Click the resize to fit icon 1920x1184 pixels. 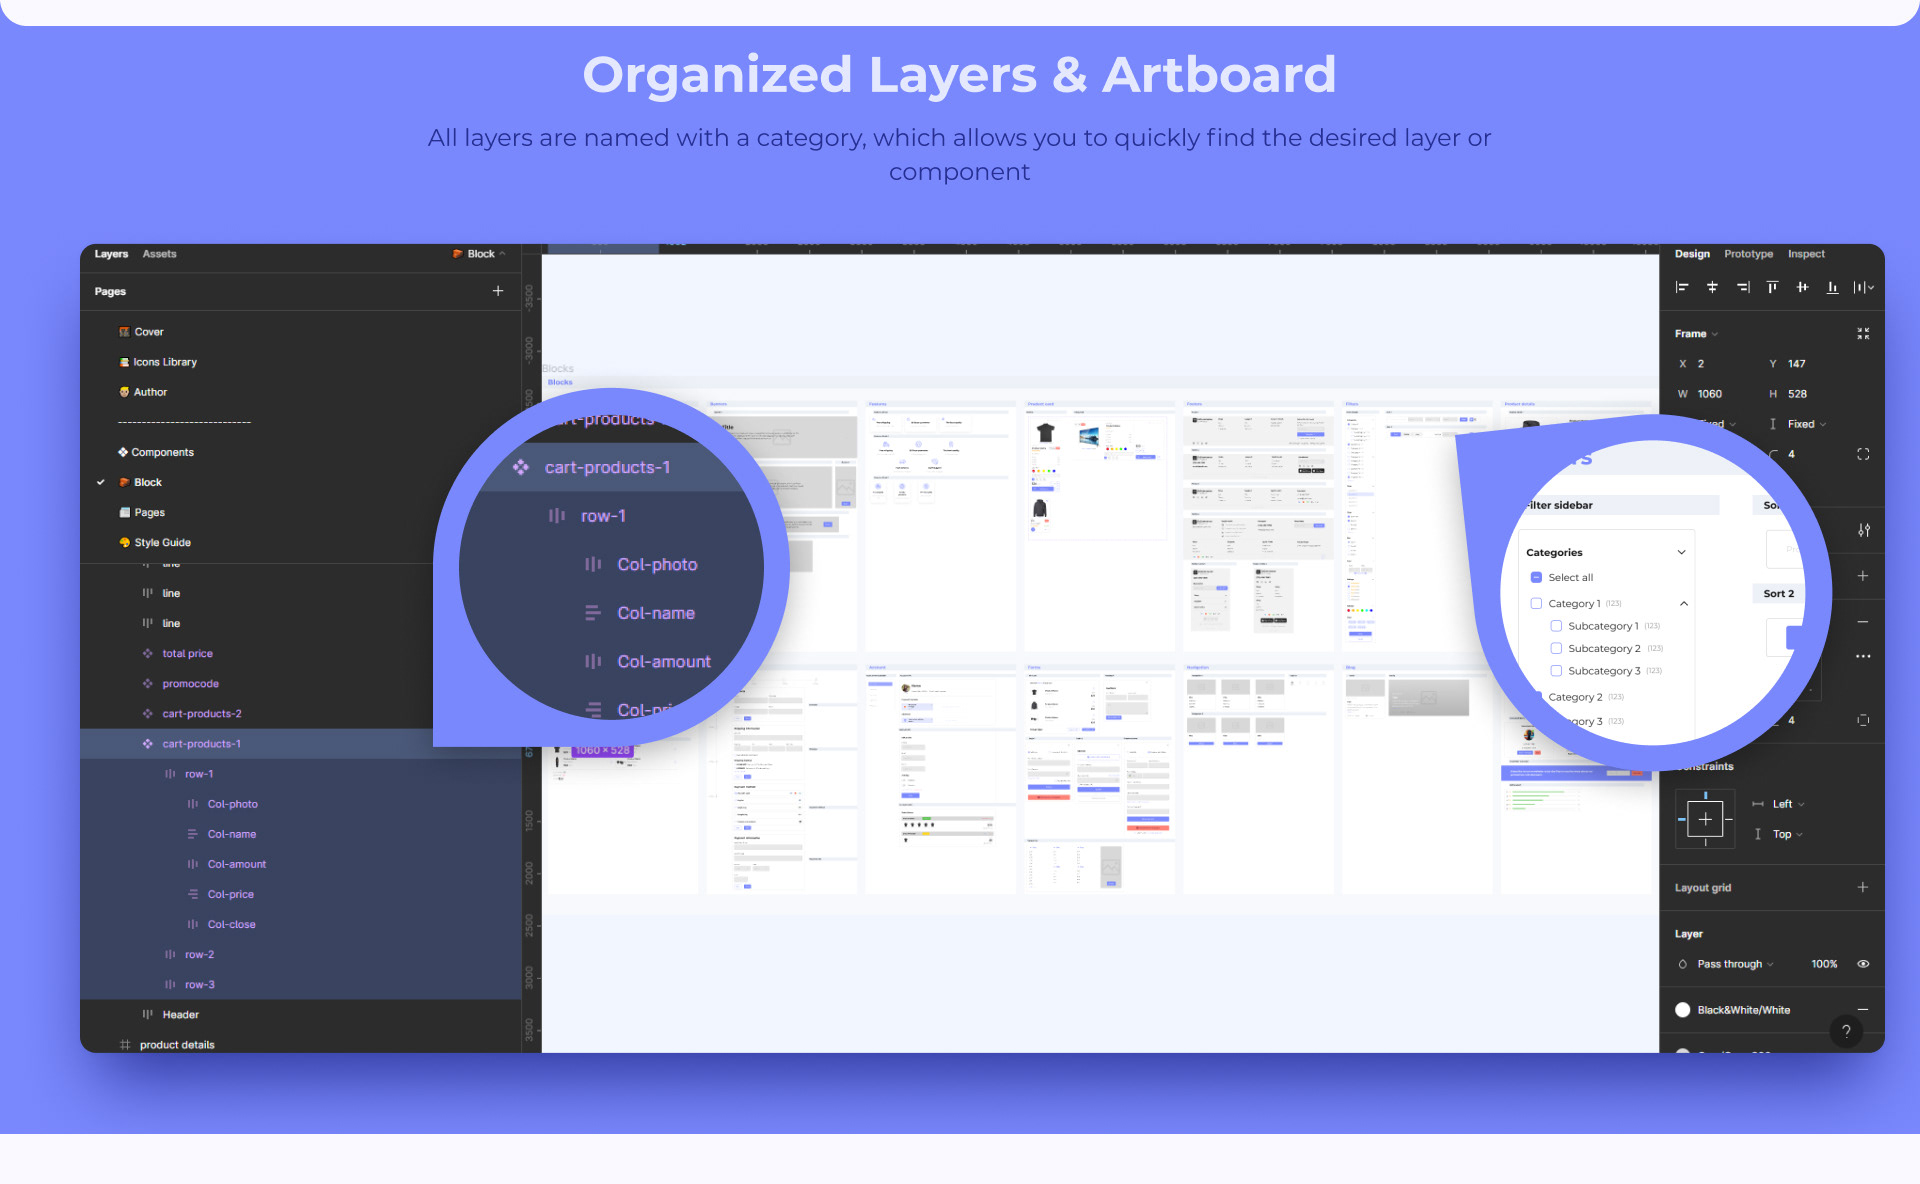tap(1863, 333)
